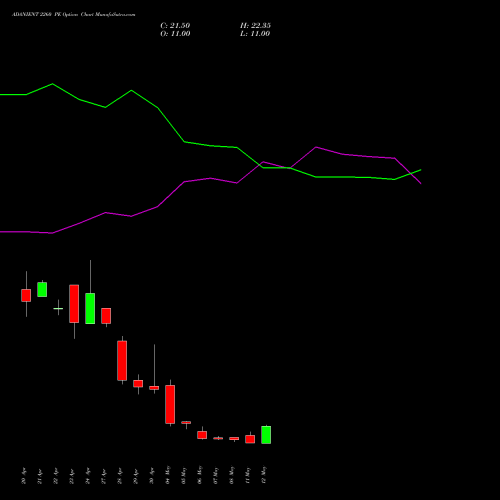Select the green candle for 21 Apr
This screenshot has height=500, width=500.
(42, 289)
